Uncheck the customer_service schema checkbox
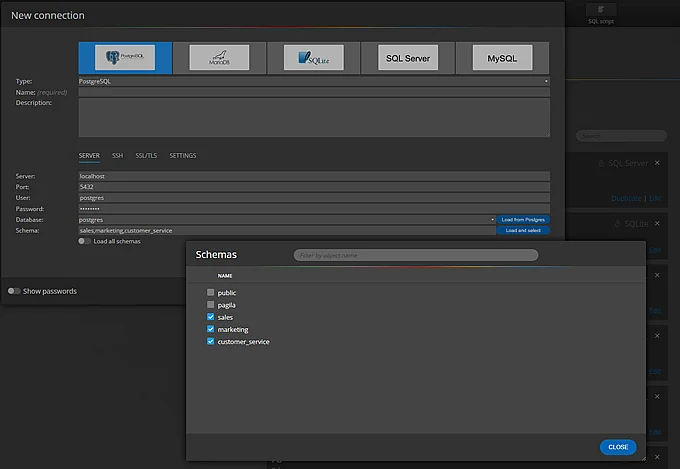 (210, 341)
